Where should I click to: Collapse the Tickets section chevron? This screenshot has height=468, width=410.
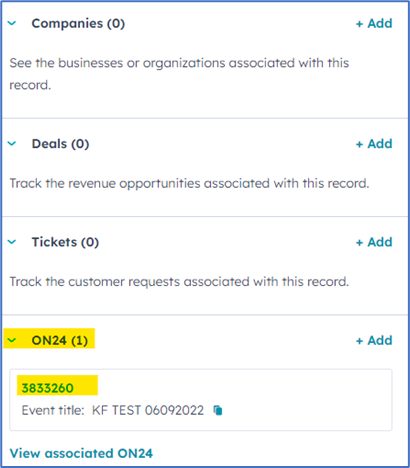pos(12,242)
